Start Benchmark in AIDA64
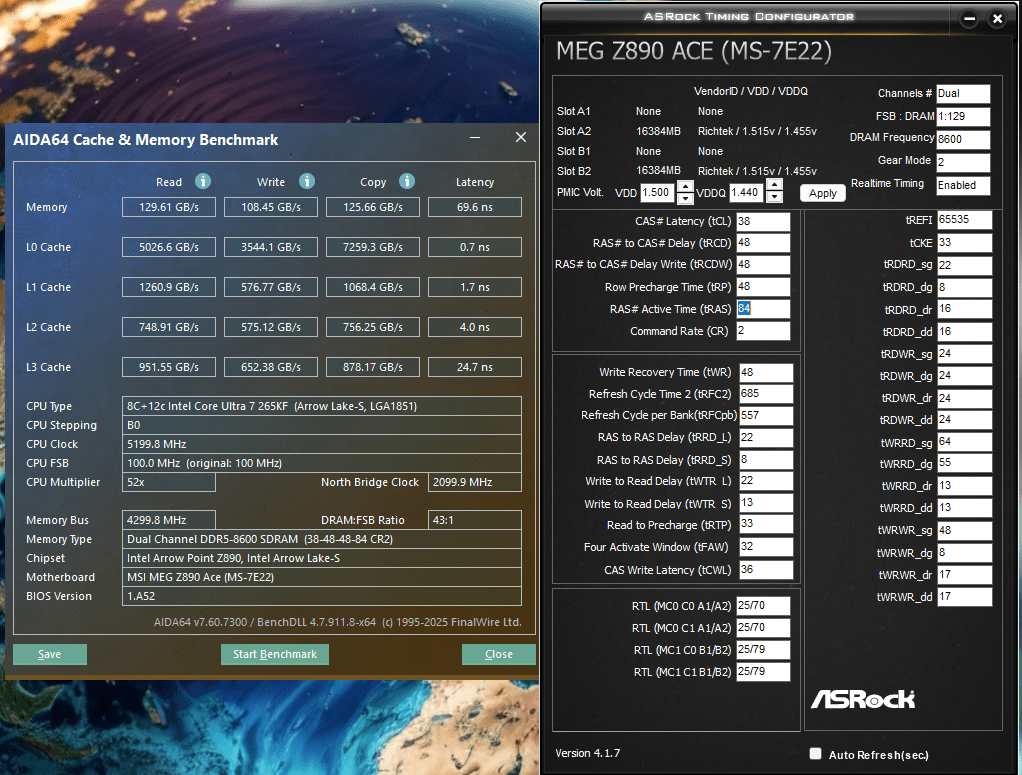The image size is (1022, 775). click(274, 654)
